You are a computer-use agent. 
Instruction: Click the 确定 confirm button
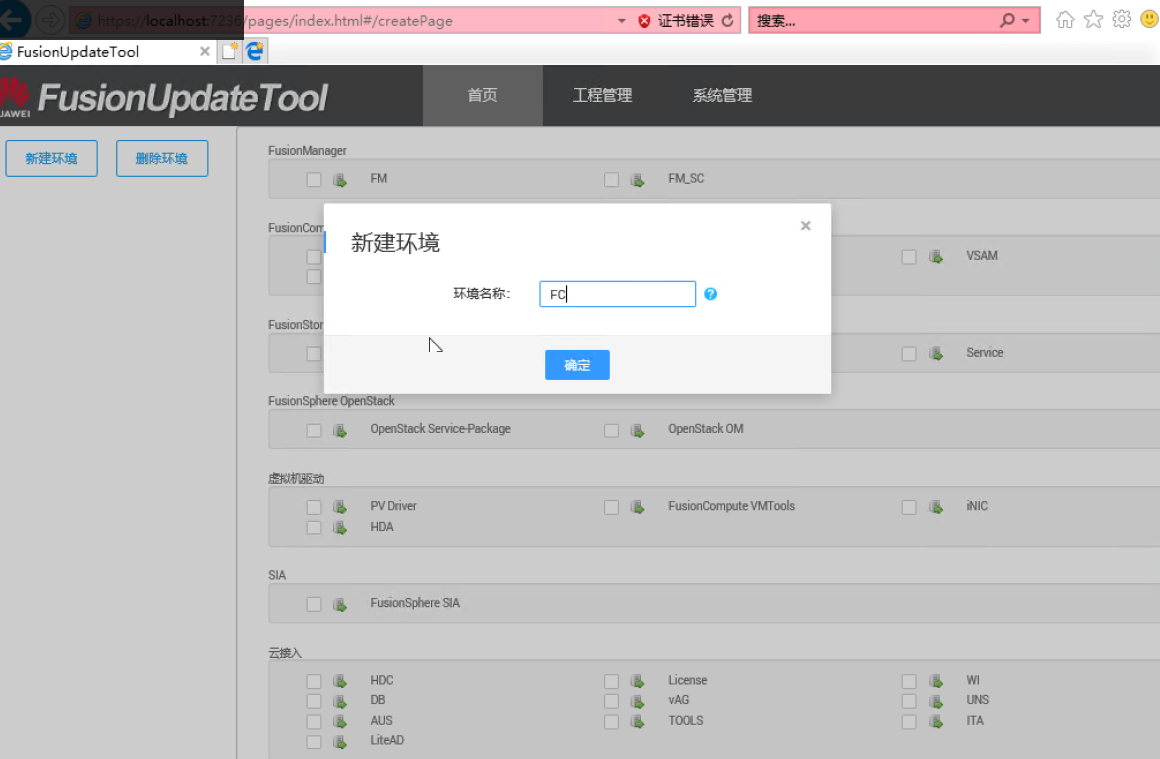[x=577, y=365]
